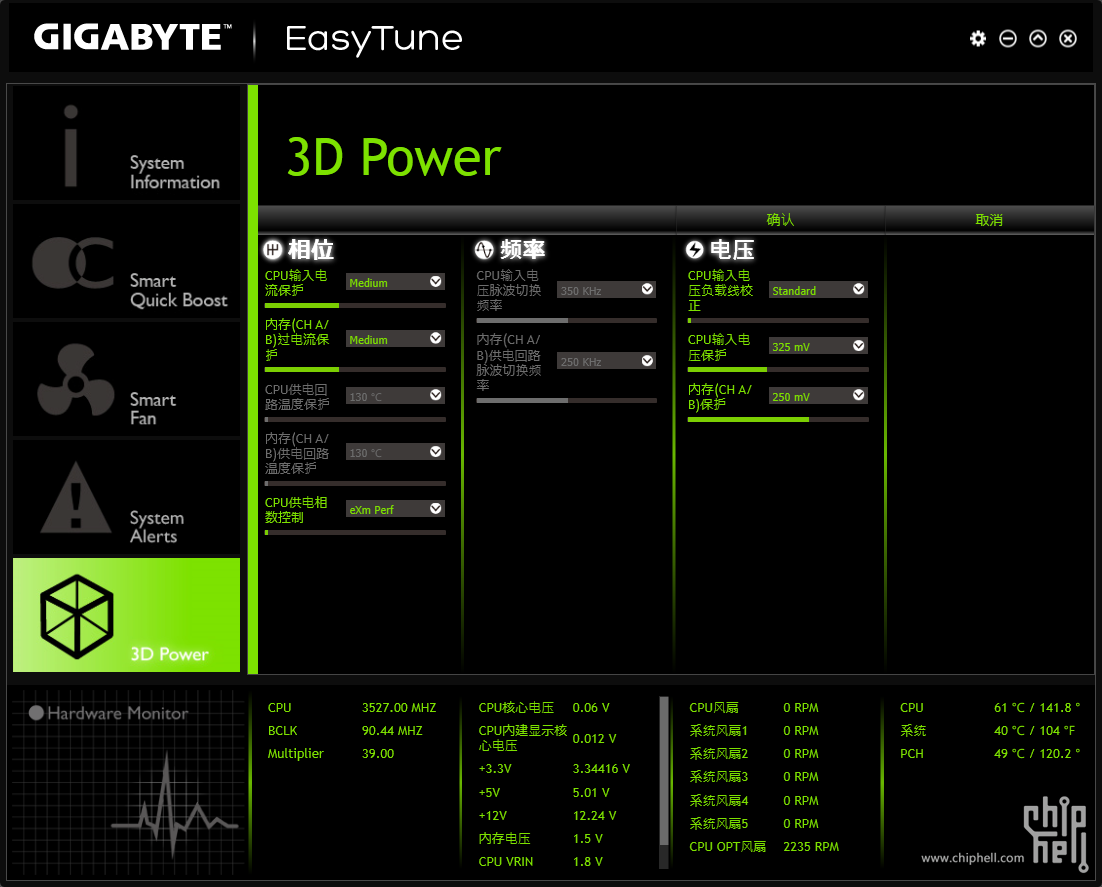1102x887 pixels.
Task: Click the BCLK value 90.44 MHZ
Action: click(392, 731)
